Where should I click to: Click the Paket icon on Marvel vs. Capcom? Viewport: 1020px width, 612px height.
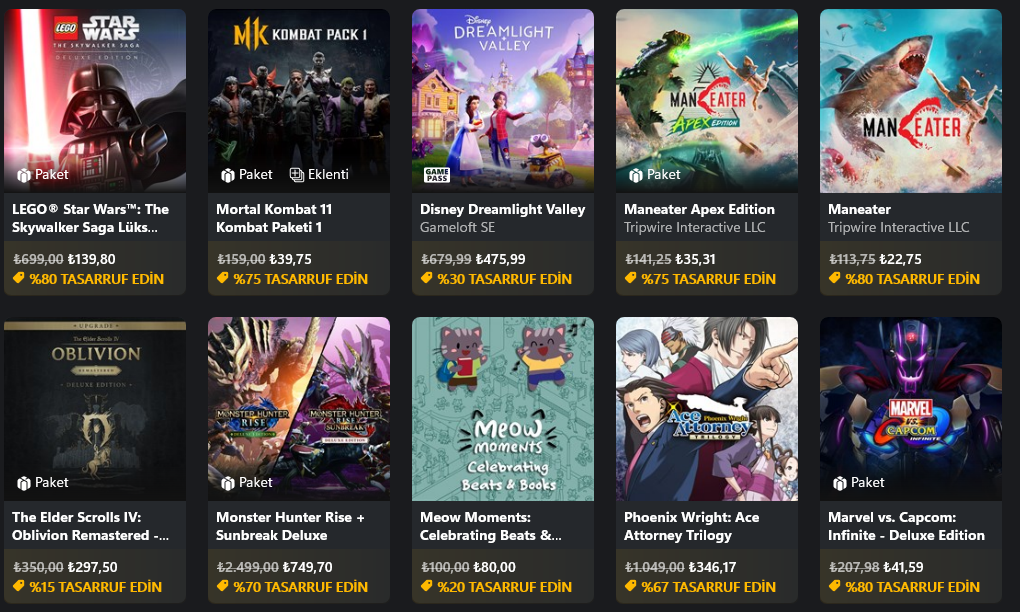coord(840,483)
